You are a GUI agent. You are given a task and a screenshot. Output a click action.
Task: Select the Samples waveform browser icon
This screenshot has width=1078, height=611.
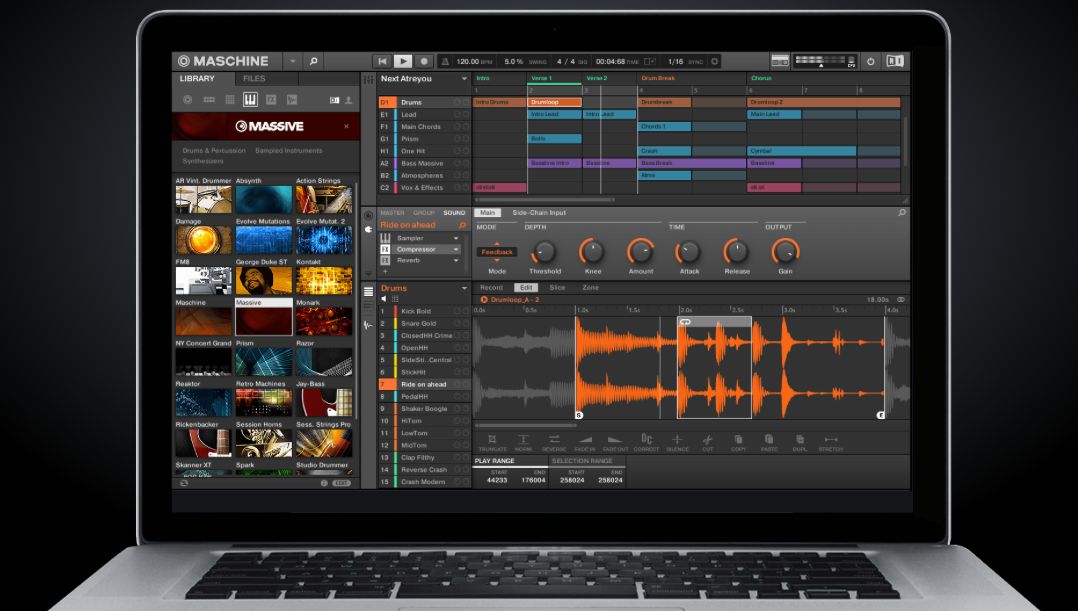point(292,100)
